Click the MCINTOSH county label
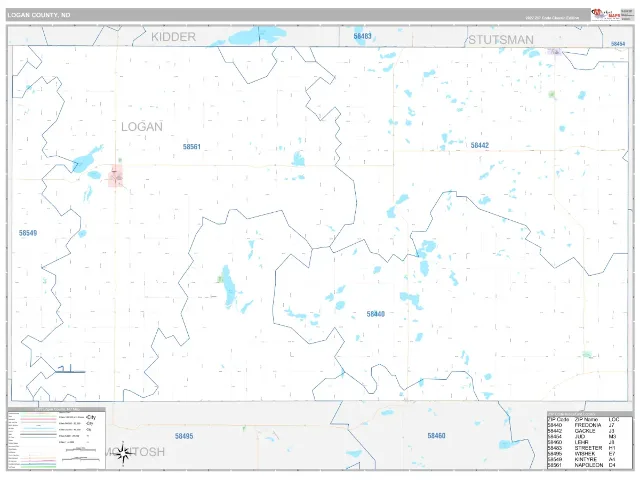Screen dimensions: 640x480 click(136, 452)
